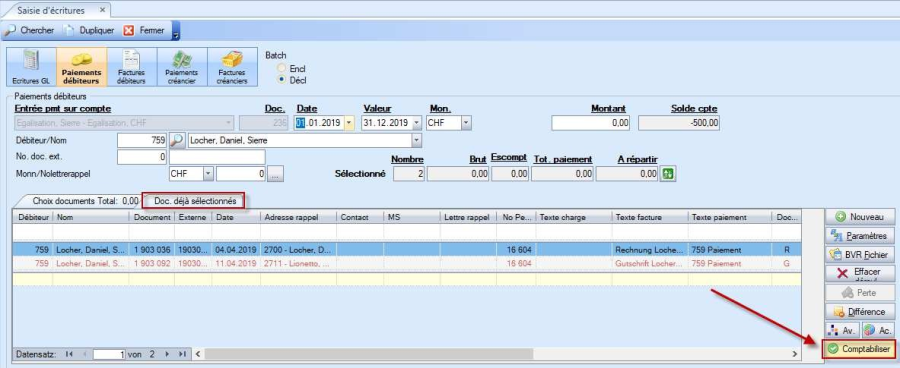Viewport: 900px width, 368px height.
Task: Click the green distribute icon next to A répartir
Action: click(x=667, y=174)
